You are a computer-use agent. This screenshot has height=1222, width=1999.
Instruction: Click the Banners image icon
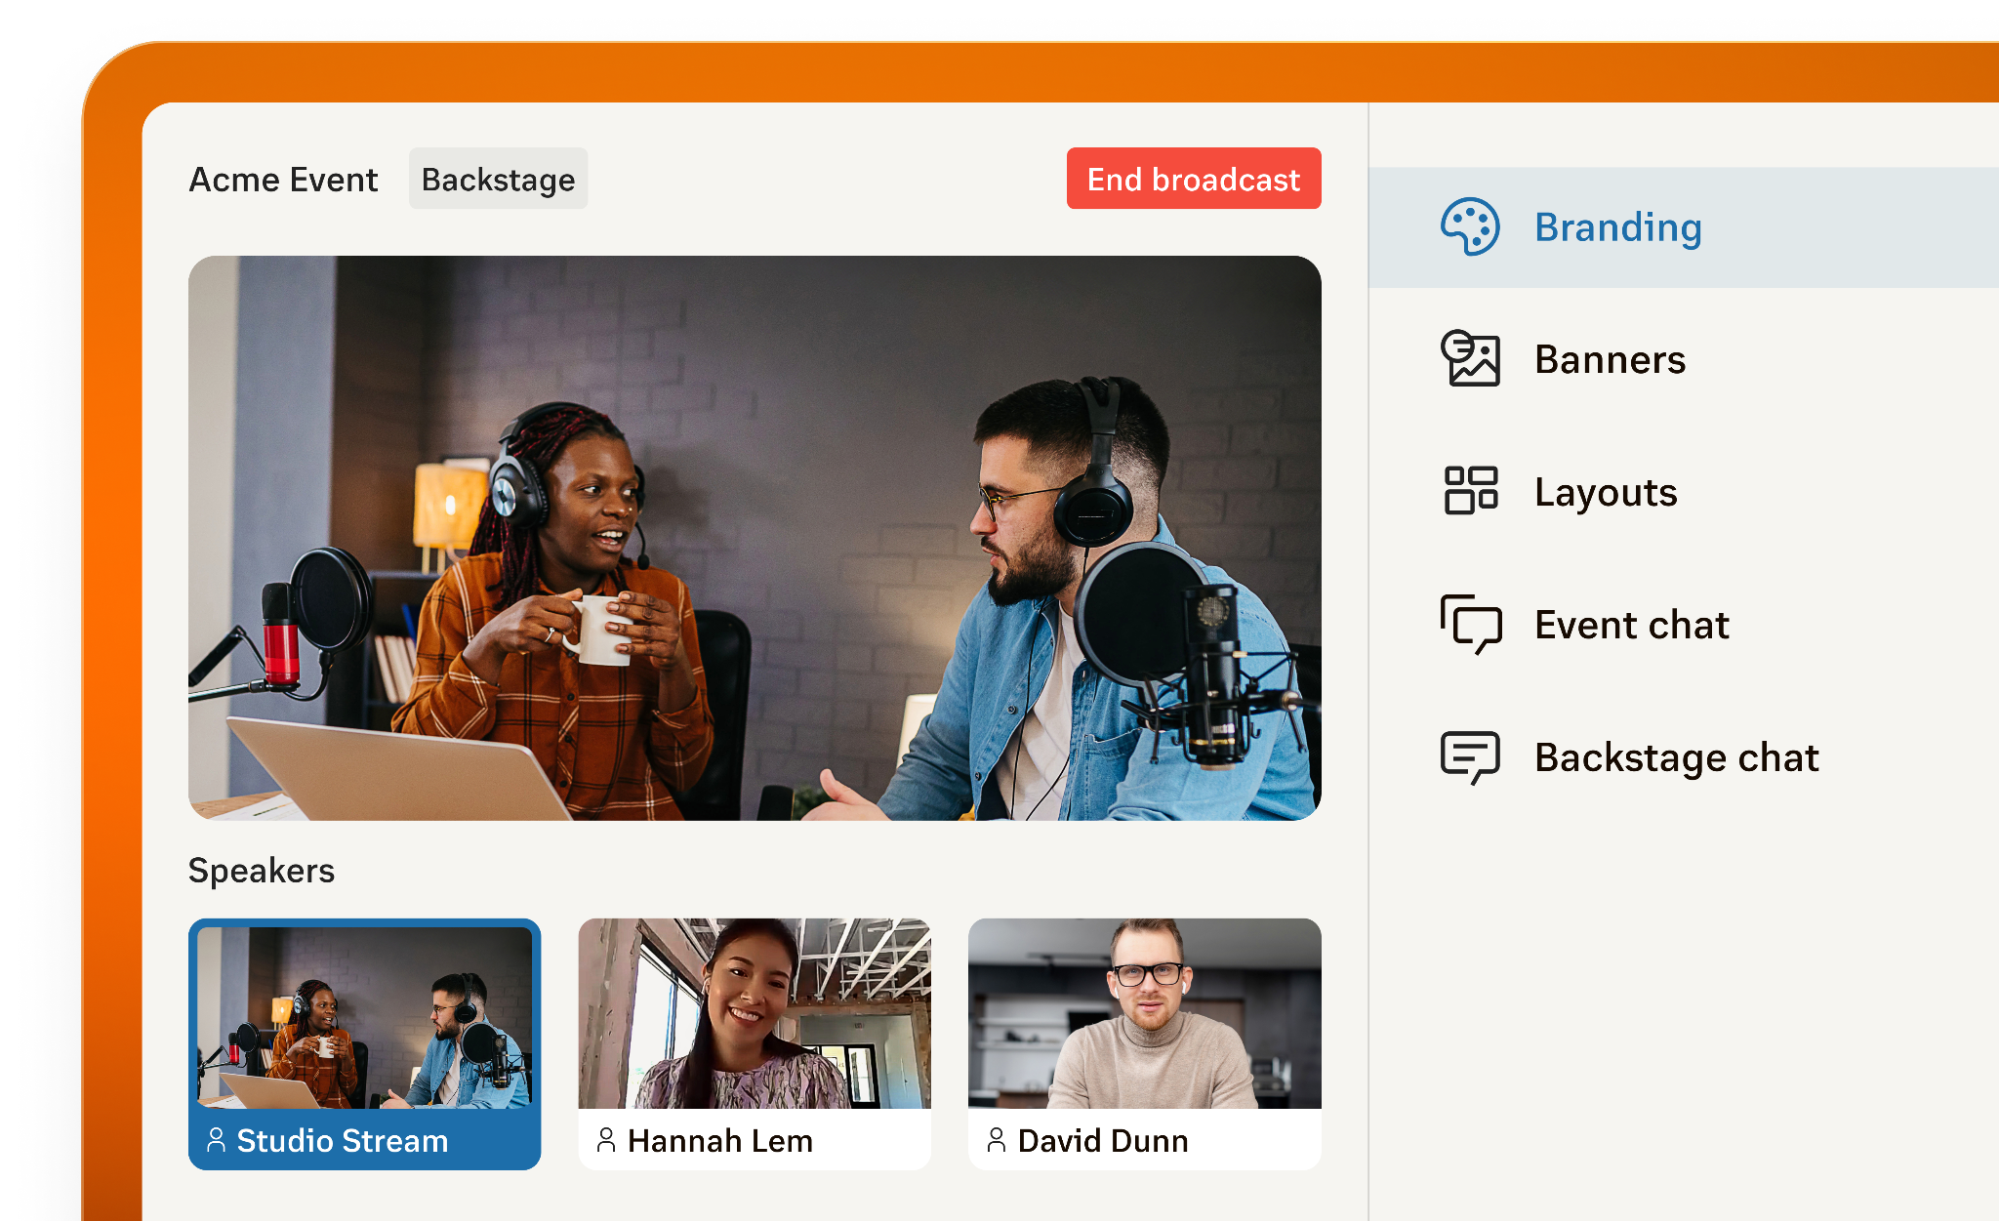click(x=1469, y=359)
